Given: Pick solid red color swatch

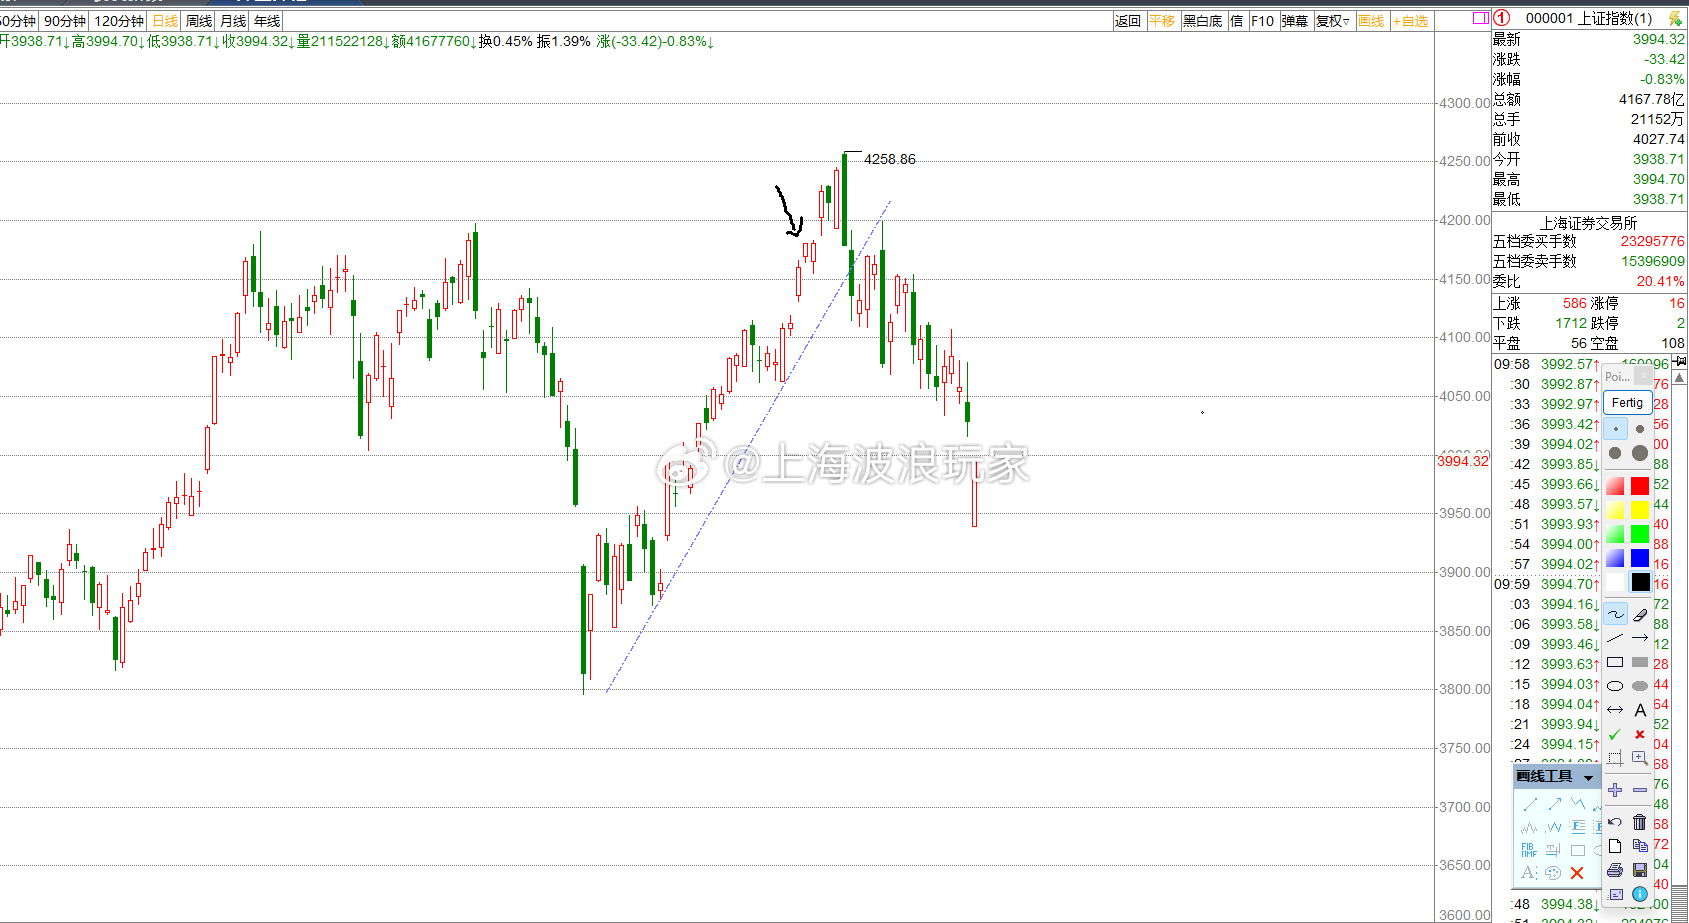Looking at the screenshot, I should [1640, 486].
